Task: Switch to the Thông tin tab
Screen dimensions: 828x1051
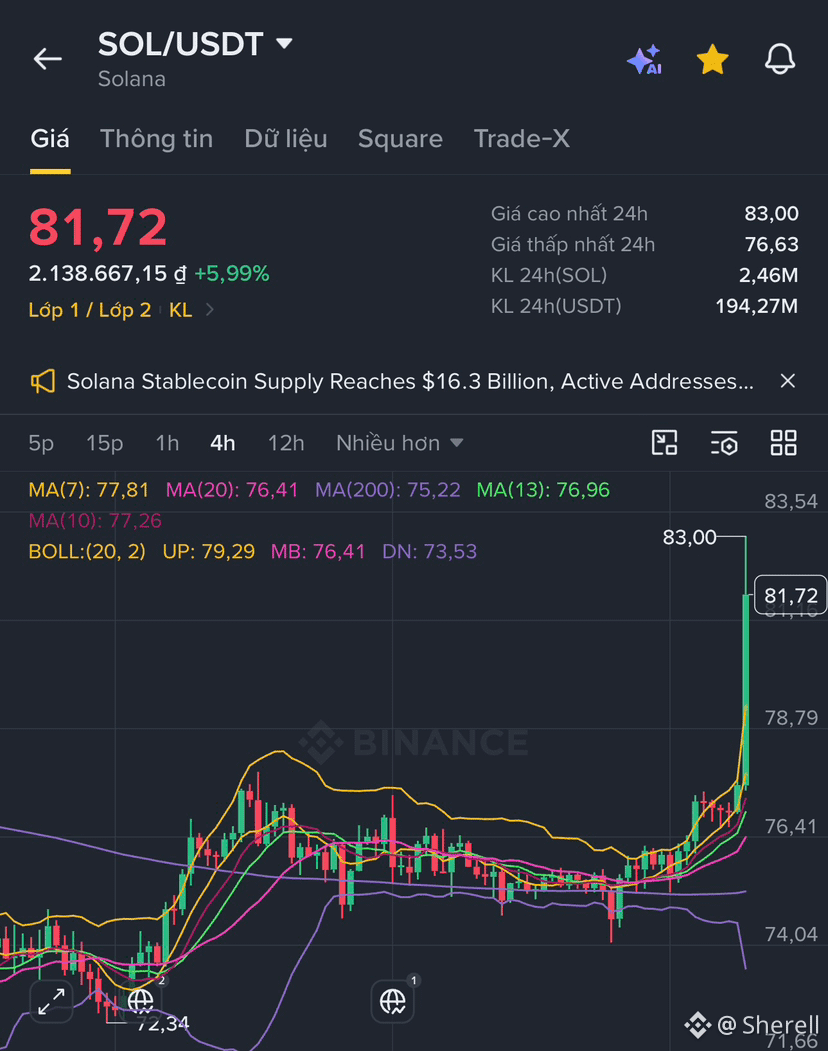Action: click(156, 139)
